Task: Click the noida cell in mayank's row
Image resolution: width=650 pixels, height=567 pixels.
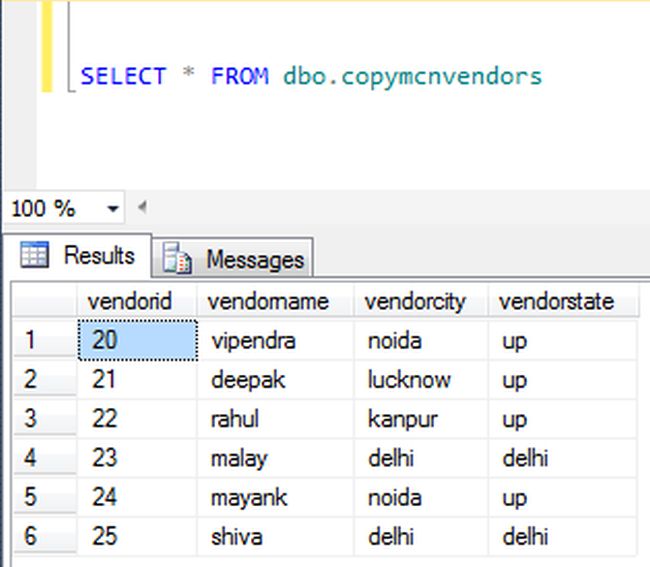Action: (x=421, y=497)
